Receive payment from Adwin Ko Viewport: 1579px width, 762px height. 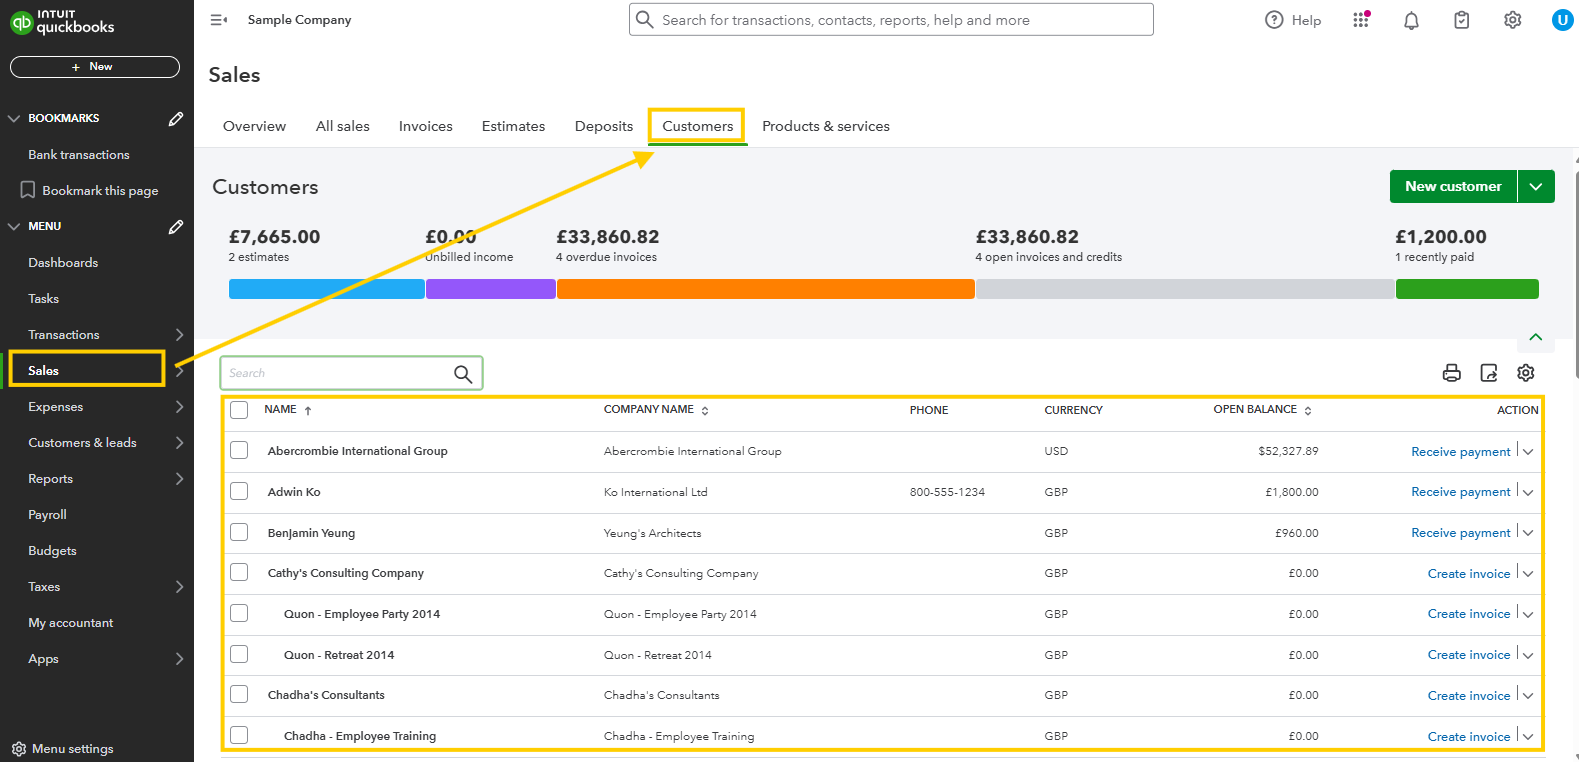coord(1461,492)
